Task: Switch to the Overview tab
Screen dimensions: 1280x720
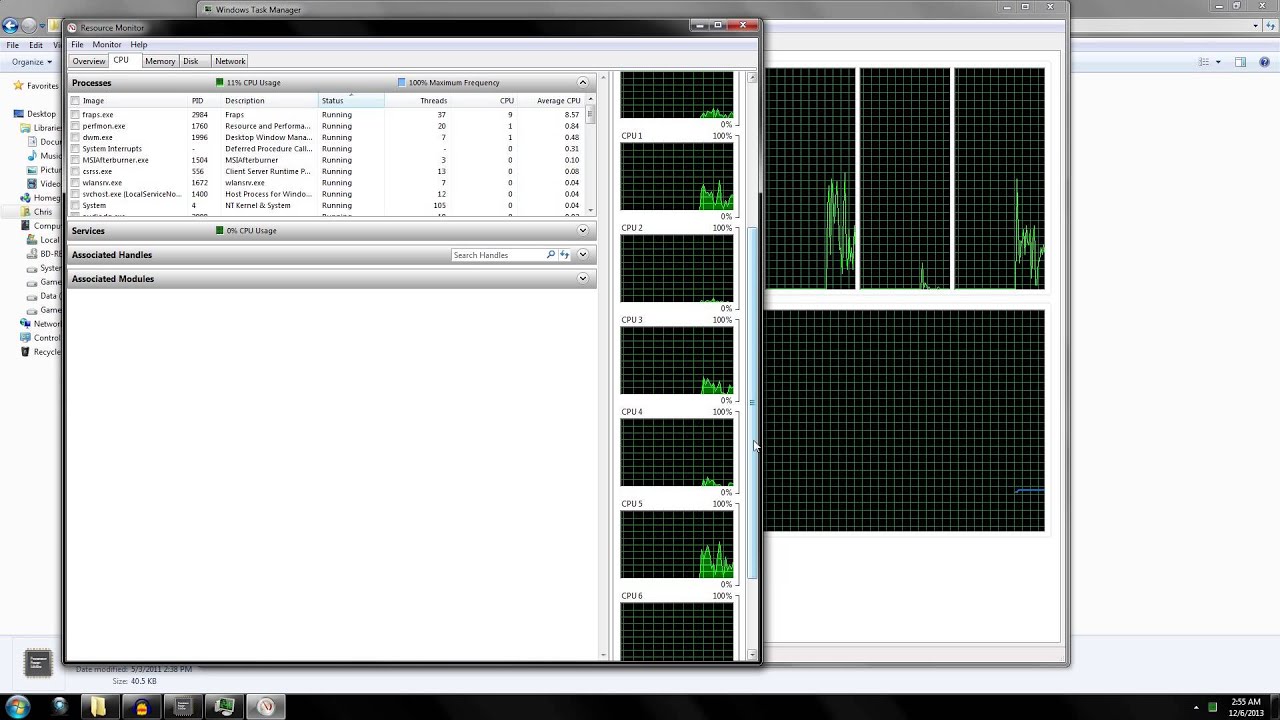Action: pos(88,62)
